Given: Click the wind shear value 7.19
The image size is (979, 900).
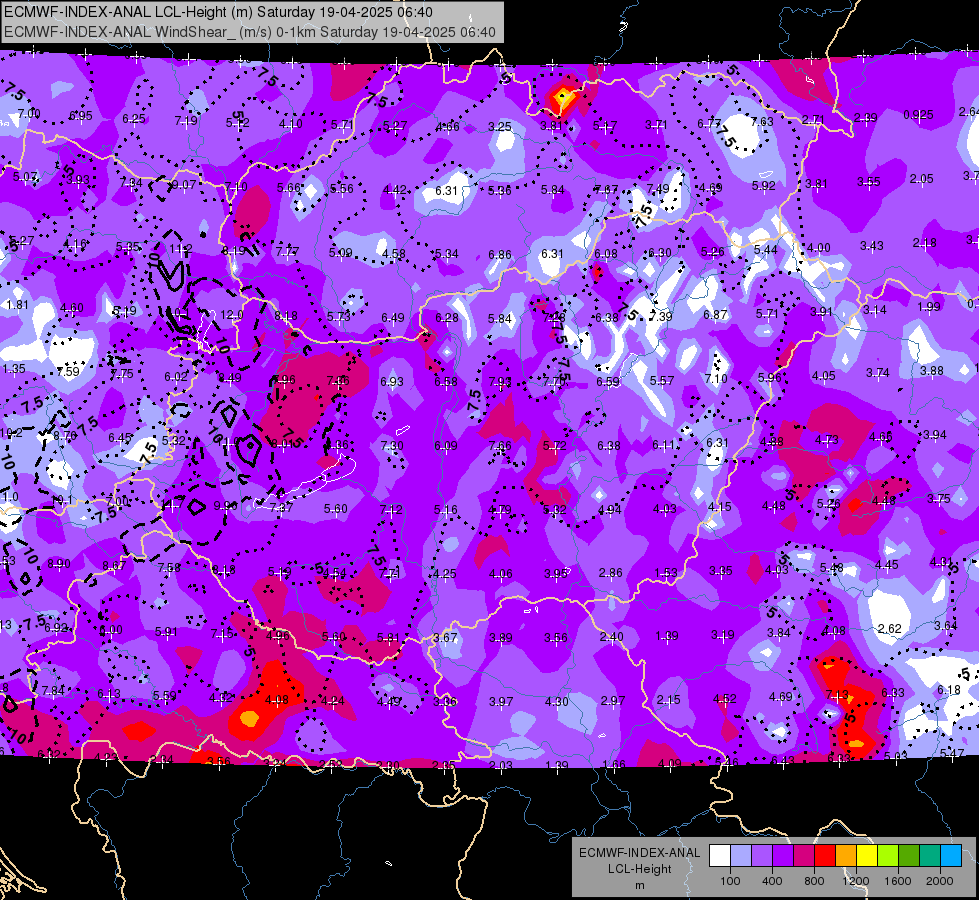Looking at the screenshot, I should [x=186, y=121].
